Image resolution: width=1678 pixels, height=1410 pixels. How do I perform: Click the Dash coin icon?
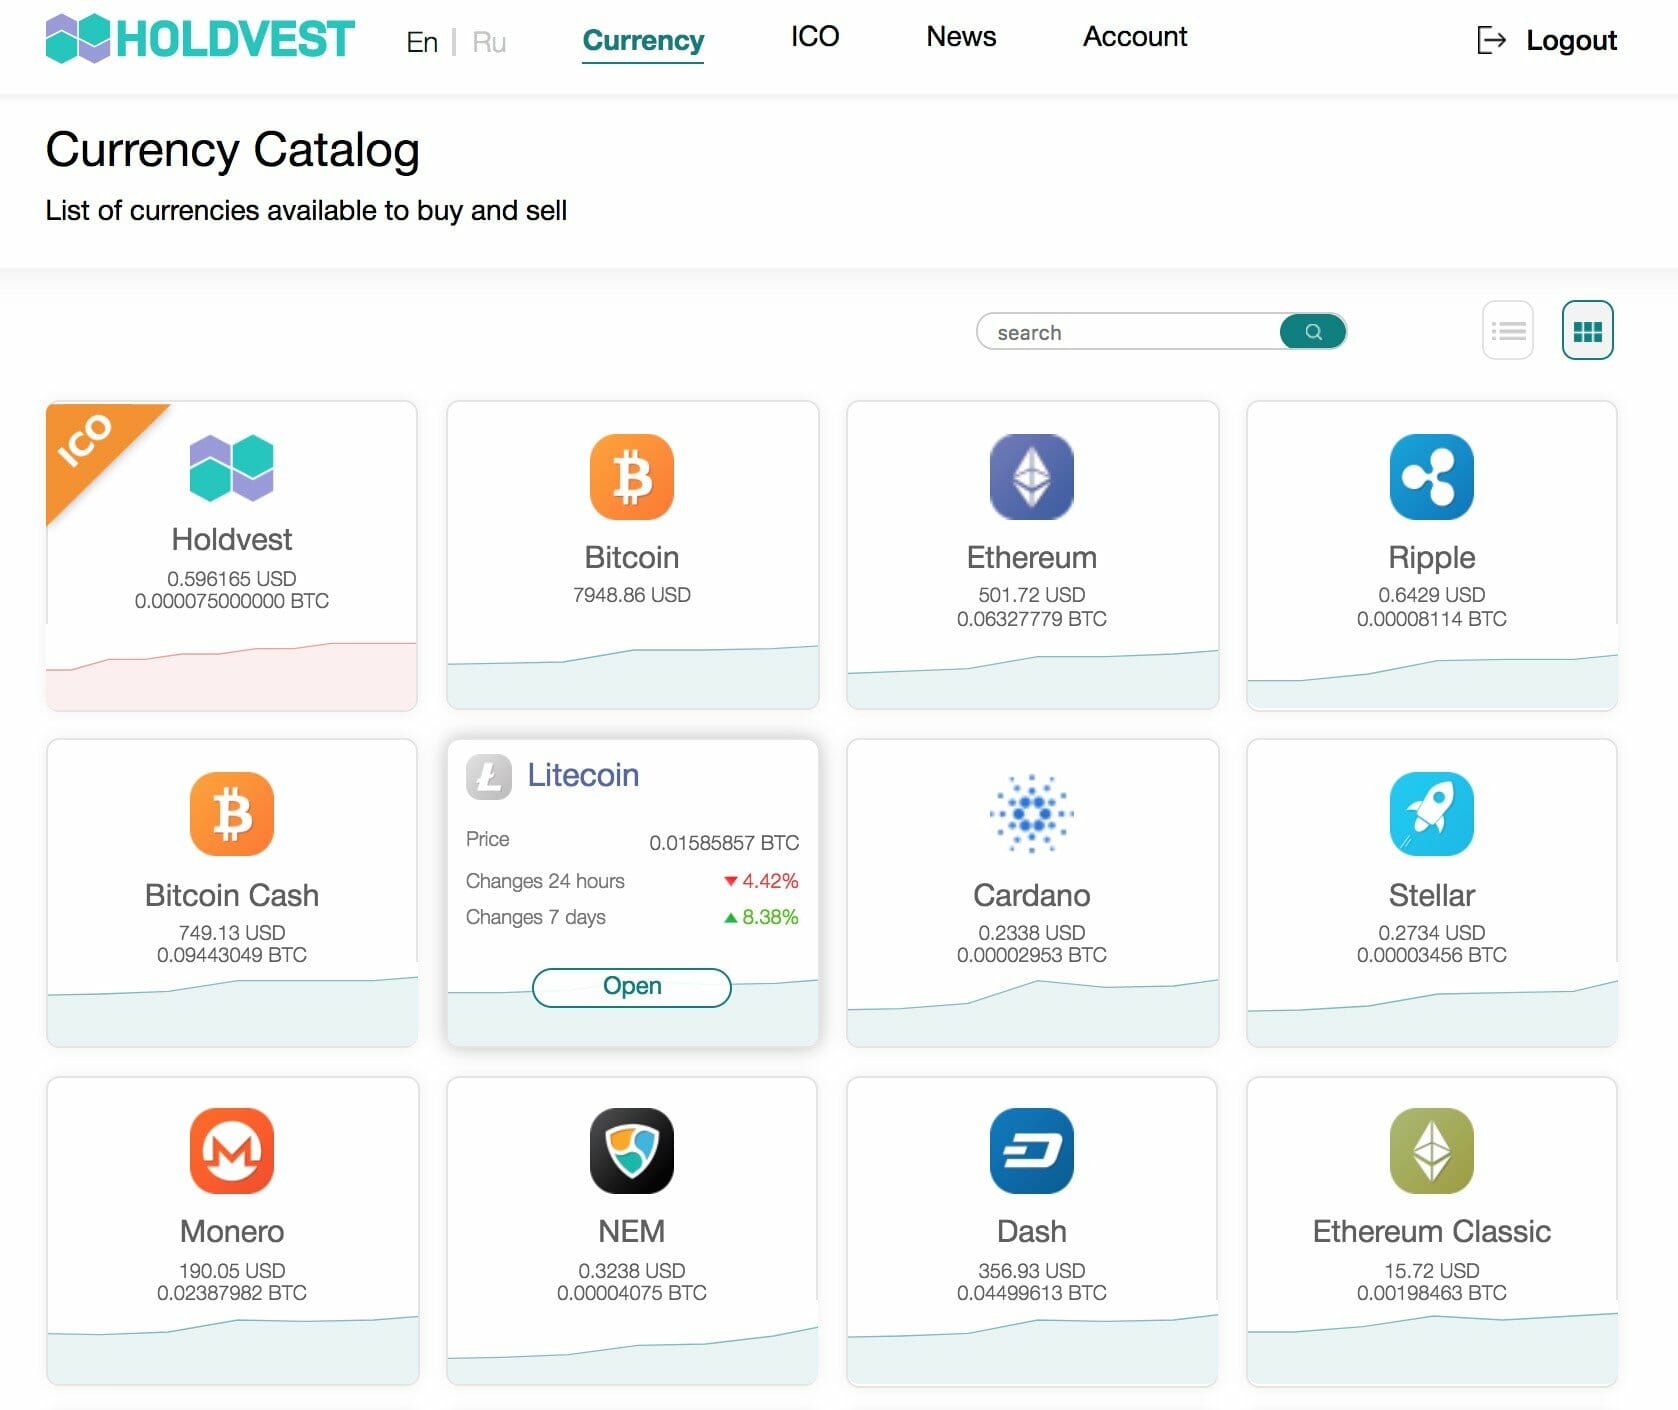tap(1032, 1150)
